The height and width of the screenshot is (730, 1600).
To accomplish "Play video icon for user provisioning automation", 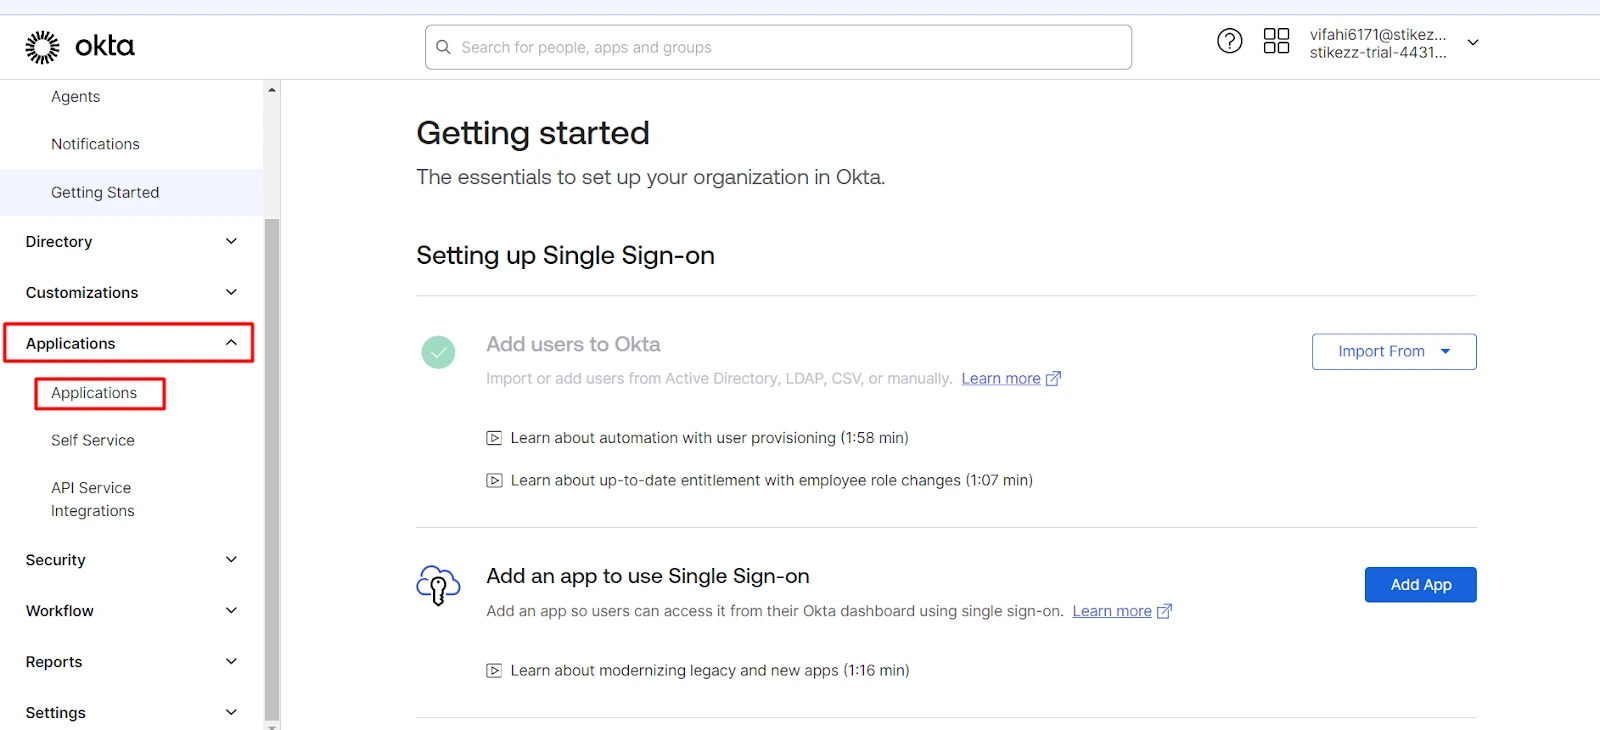I will tap(494, 438).
